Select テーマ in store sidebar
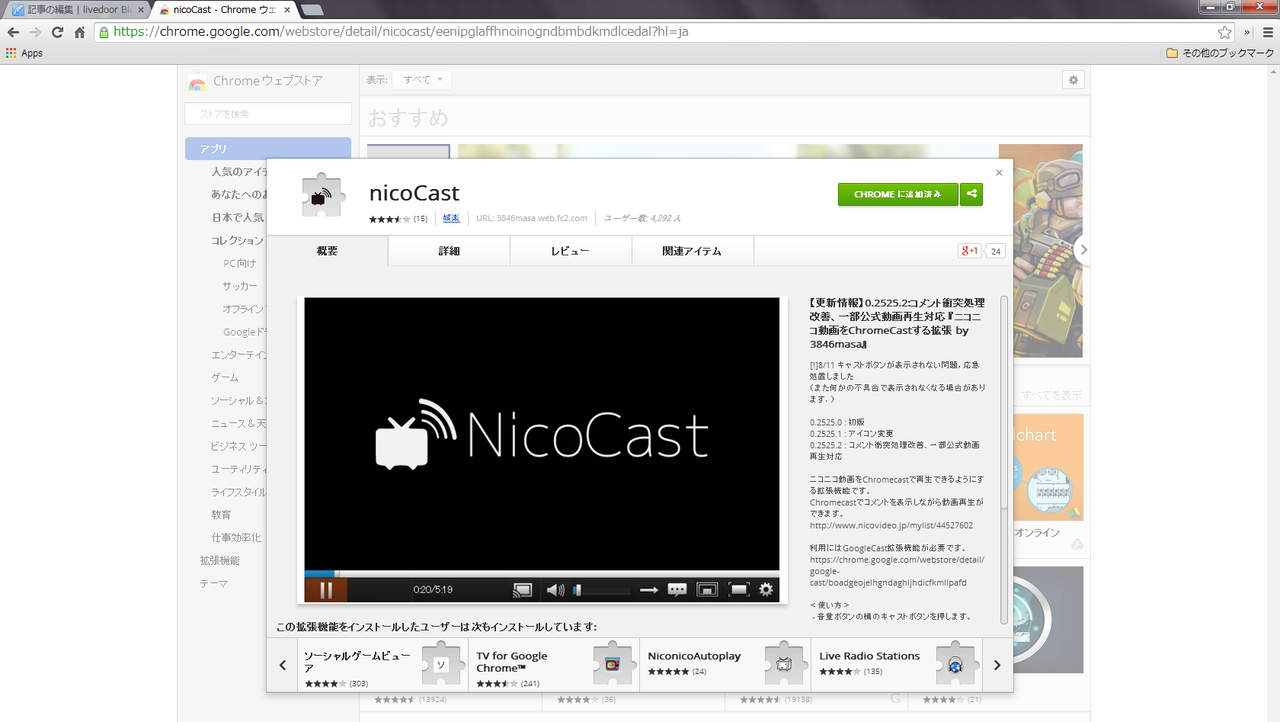The width and height of the screenshot is (1280, 722). (x=212, y=583)
